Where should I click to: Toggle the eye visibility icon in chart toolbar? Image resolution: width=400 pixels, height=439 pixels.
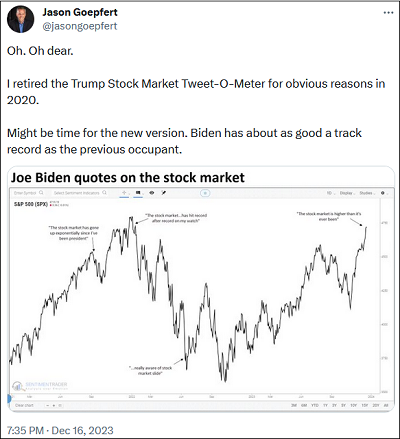(152, 193)
